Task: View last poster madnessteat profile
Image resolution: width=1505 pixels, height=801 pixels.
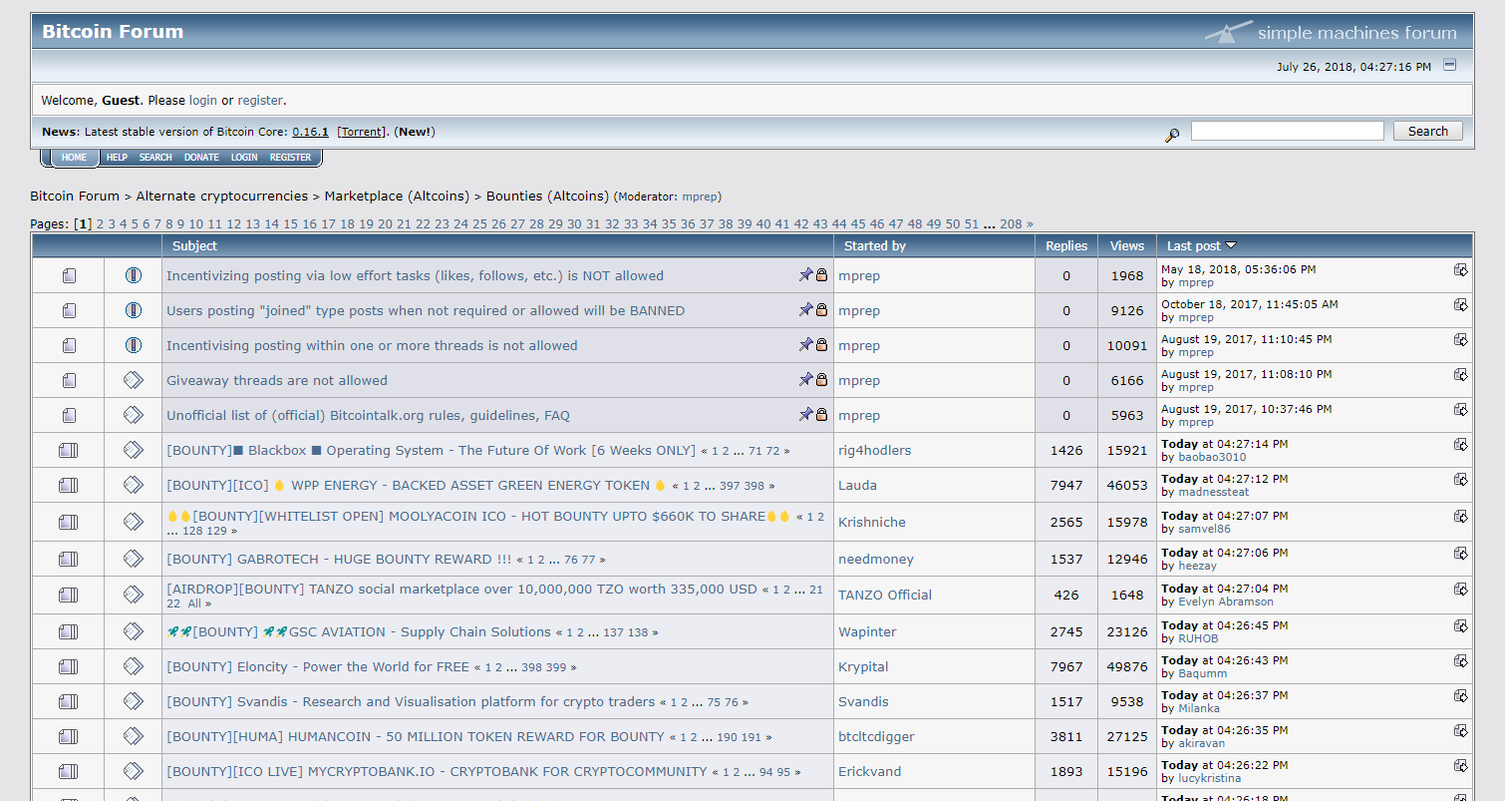Action: point(1212,492)
